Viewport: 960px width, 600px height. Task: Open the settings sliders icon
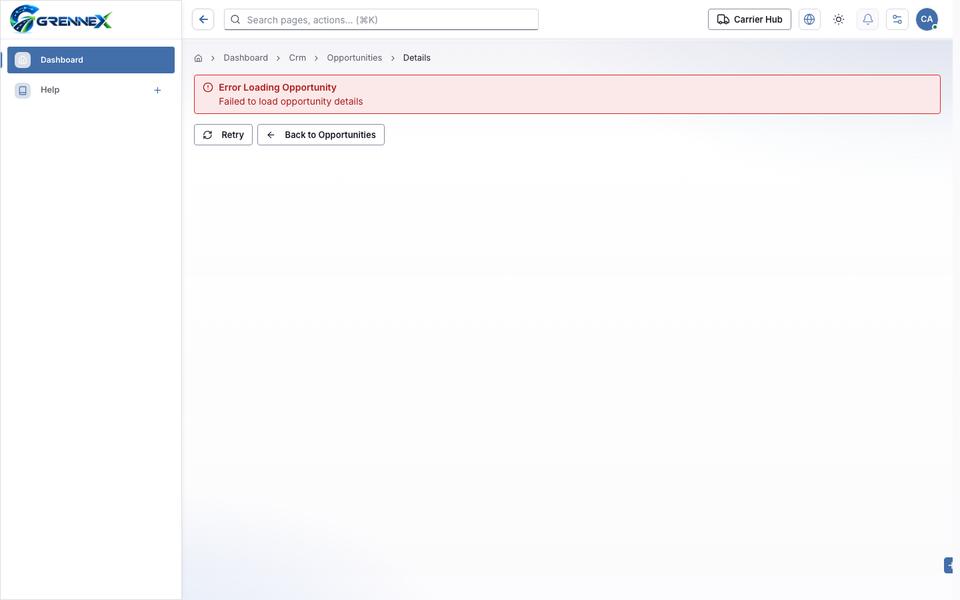(898, 20)
